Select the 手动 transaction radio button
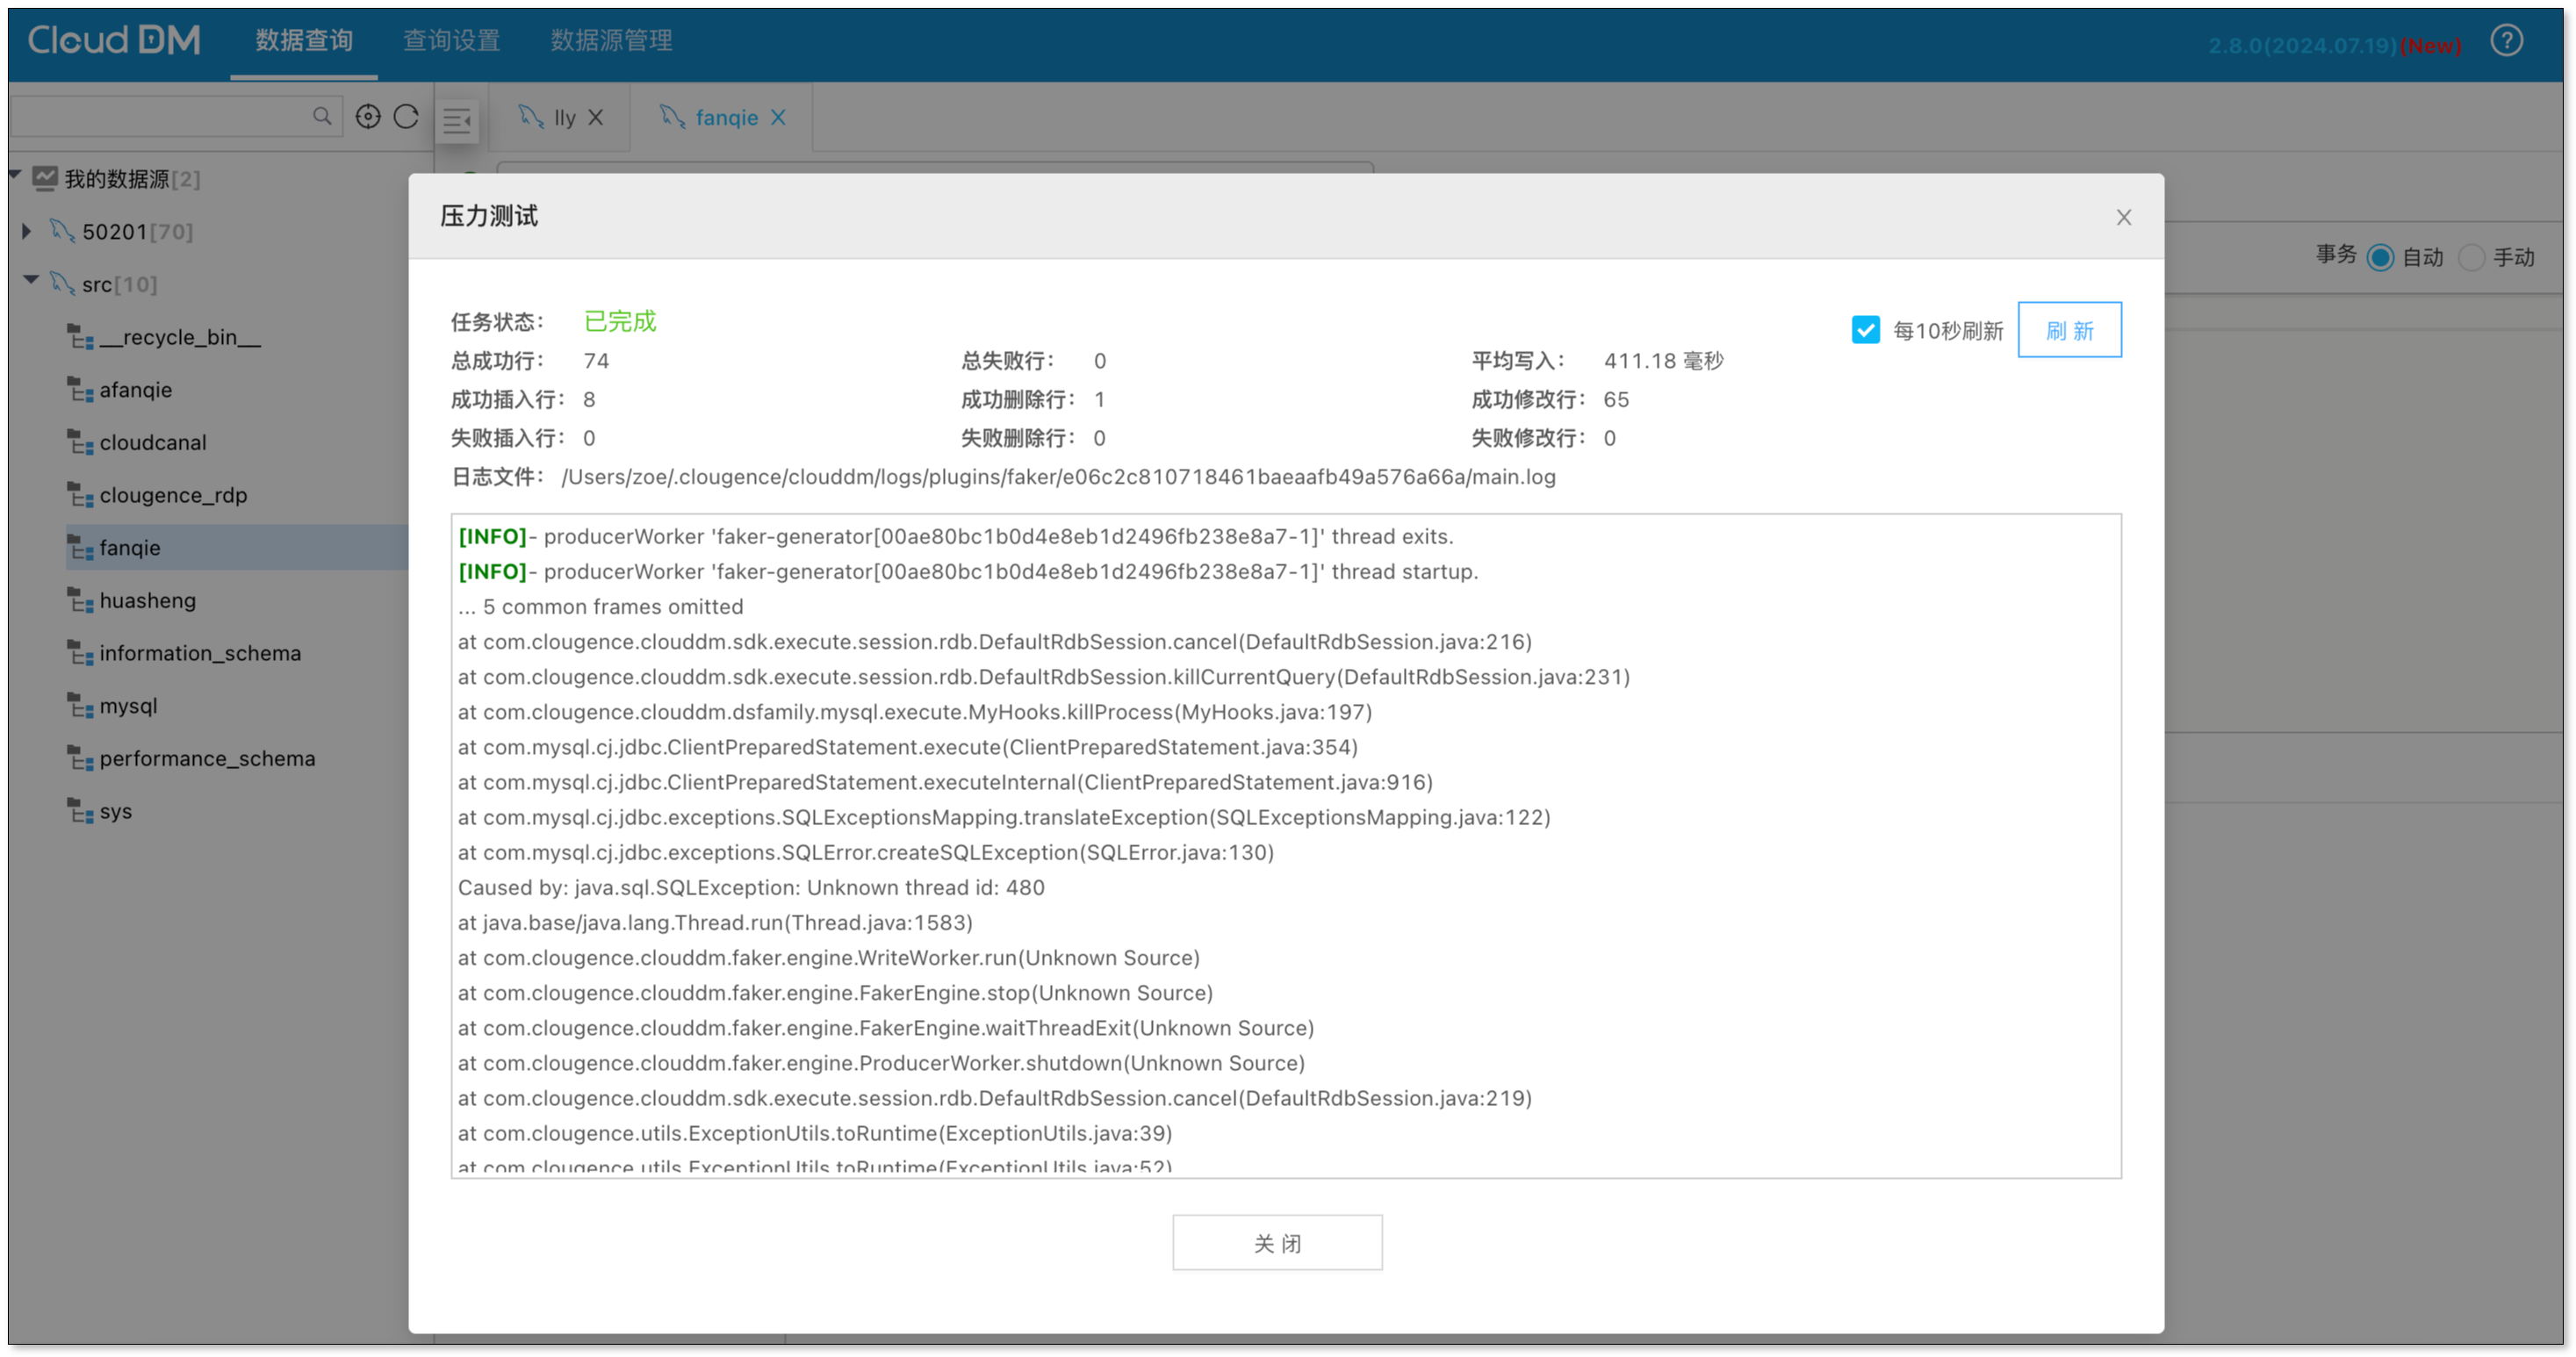The width and height of the screenshot is (2576, 1357). [2471, 258]
